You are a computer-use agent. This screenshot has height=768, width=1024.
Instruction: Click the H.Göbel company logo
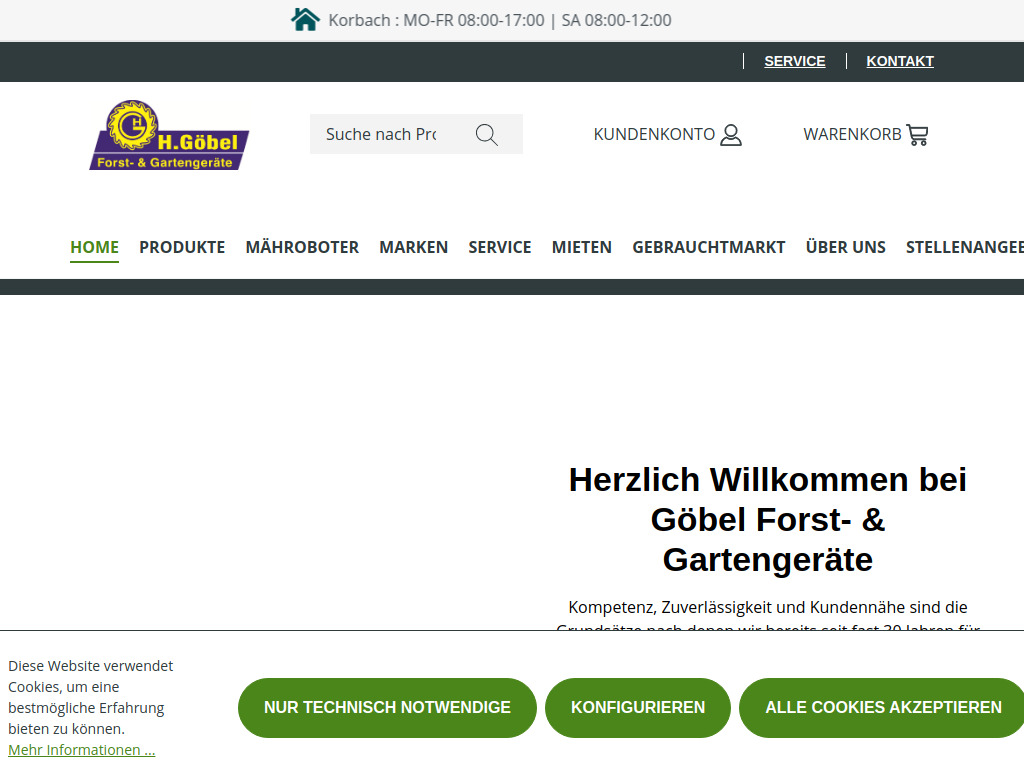pyautogui.click(x=168, y=134)
